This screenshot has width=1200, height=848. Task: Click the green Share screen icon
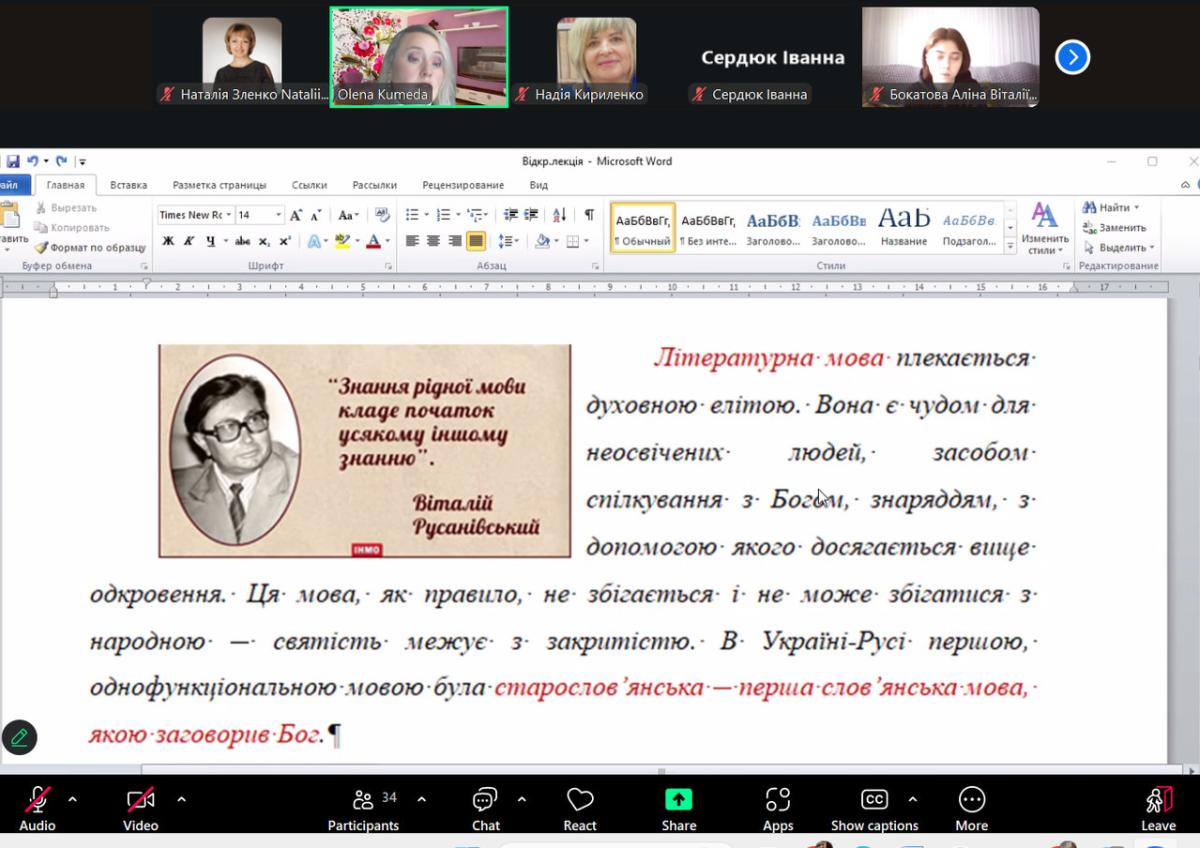(x=678, y=800)
